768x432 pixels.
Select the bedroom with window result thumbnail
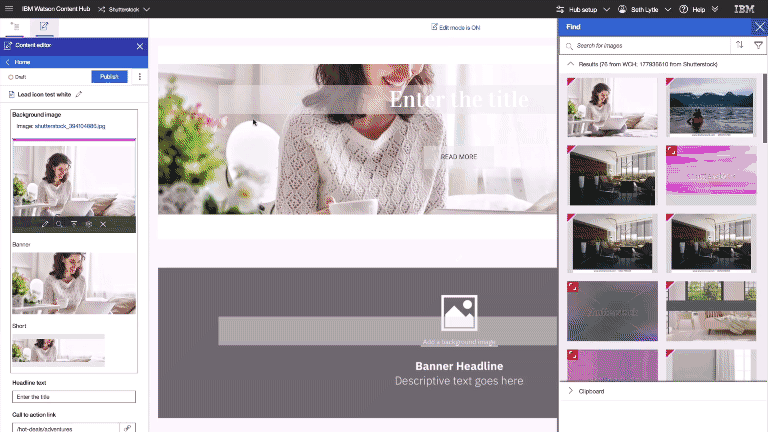[x=711, y=311]
